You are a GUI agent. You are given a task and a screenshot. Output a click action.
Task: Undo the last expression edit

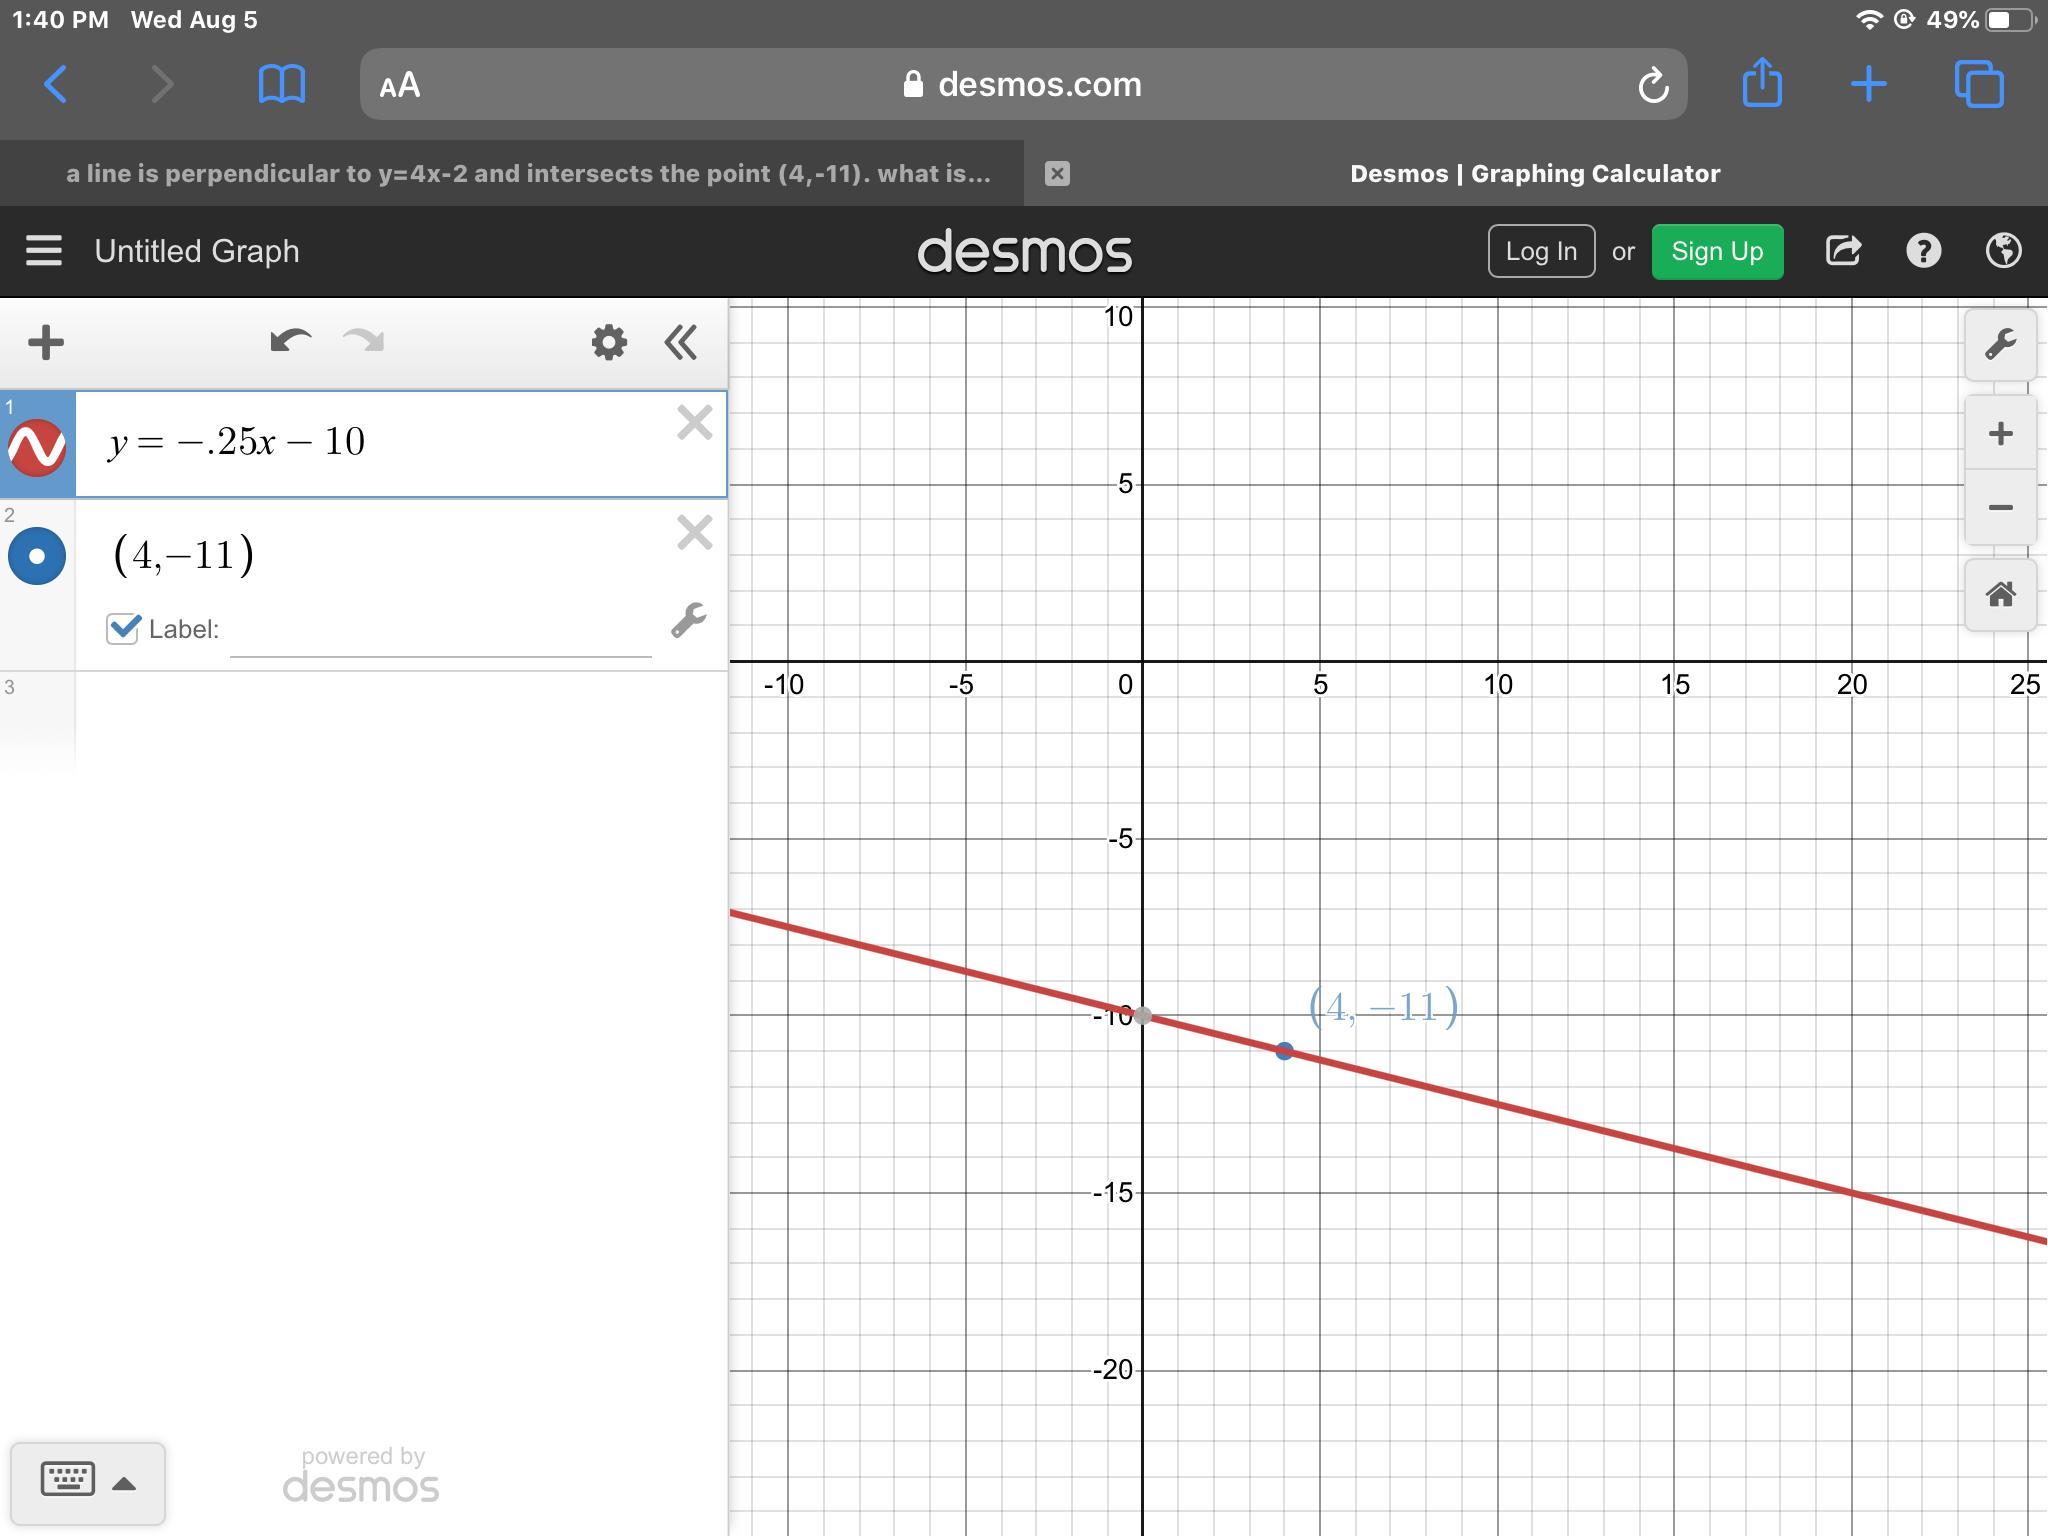tap(290, 342)
